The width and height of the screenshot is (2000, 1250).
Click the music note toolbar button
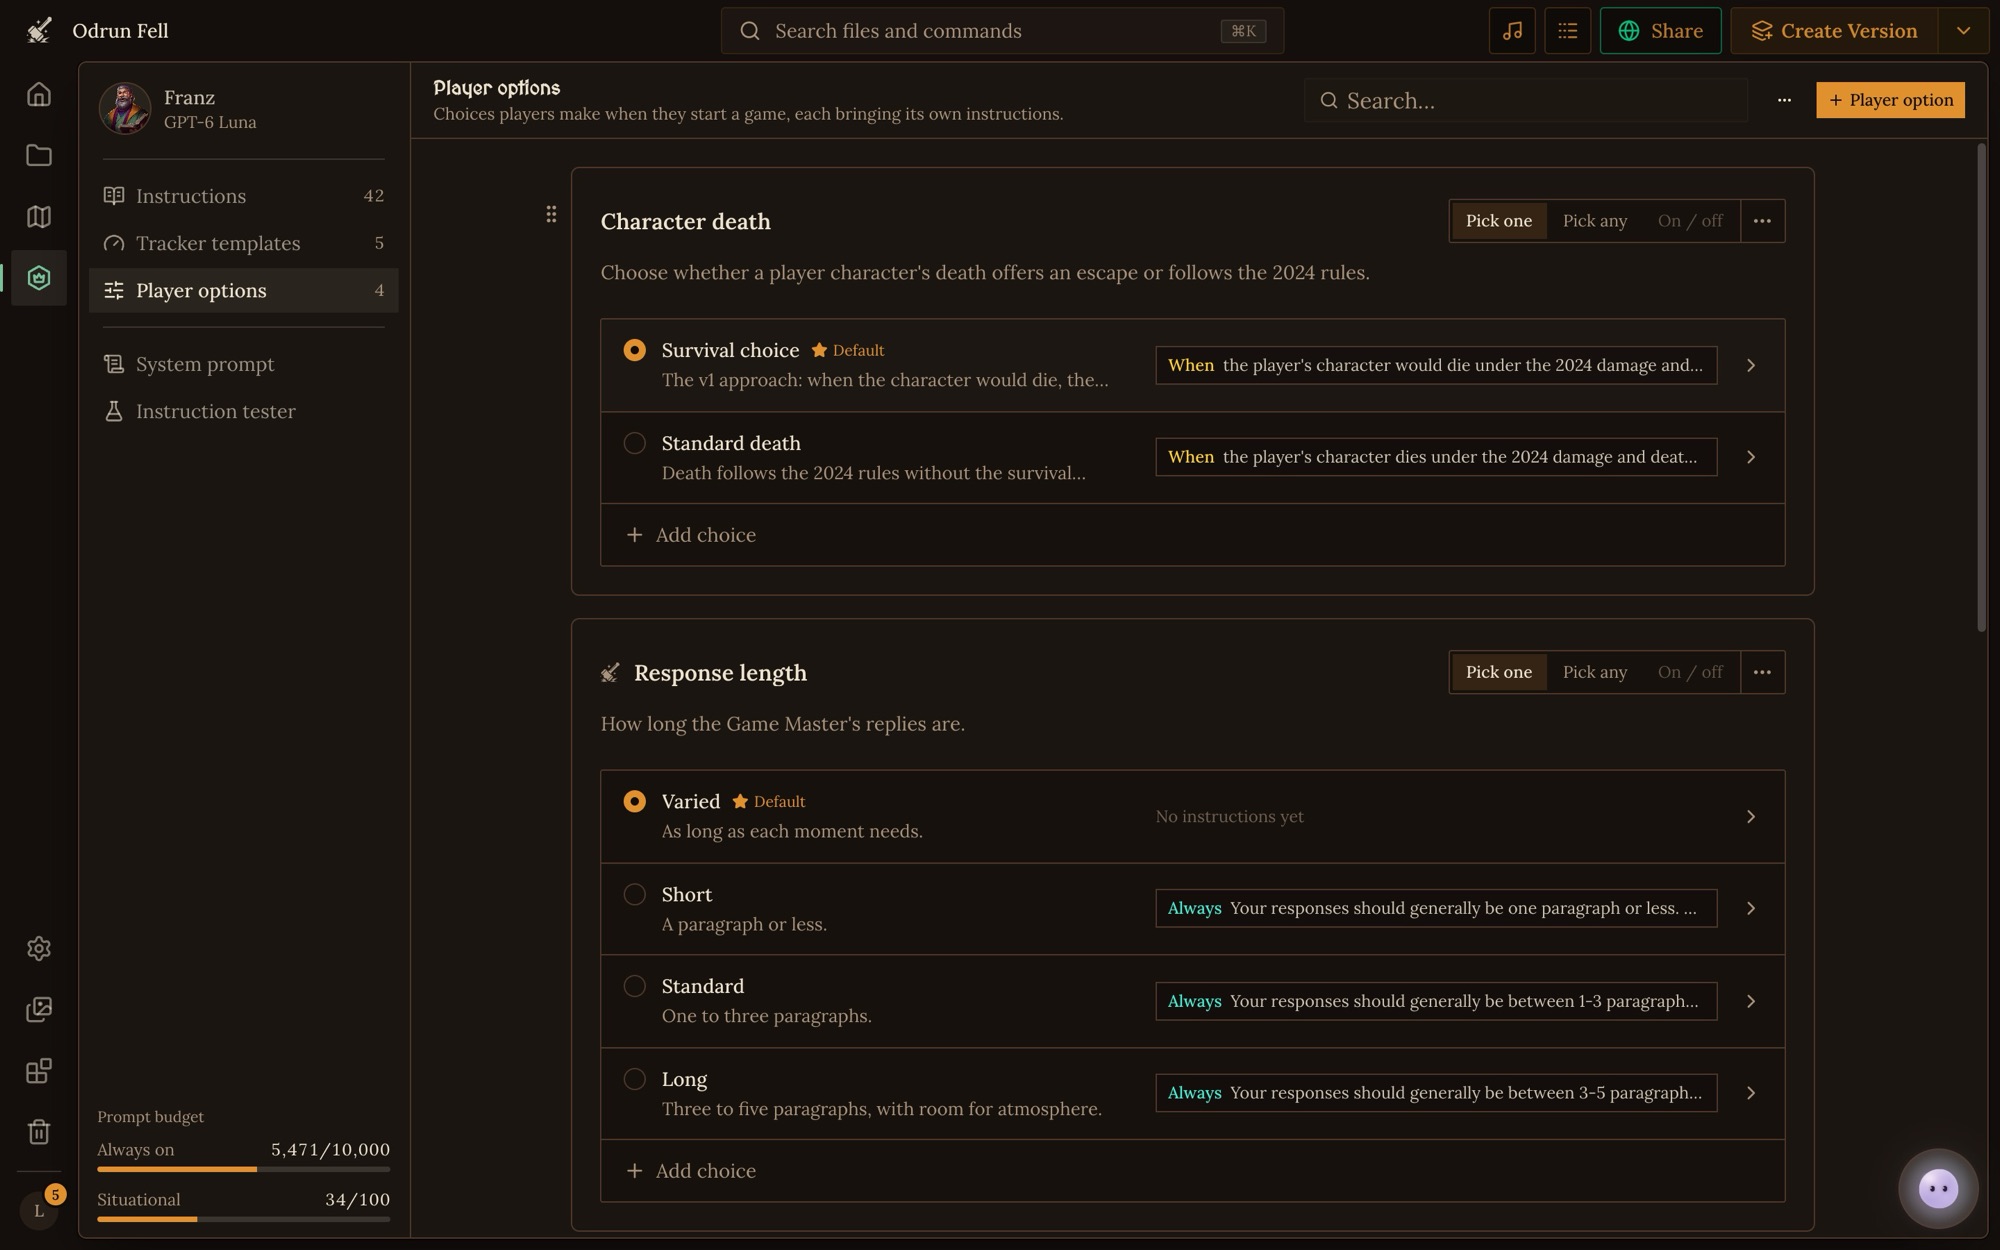(1512, 31)
